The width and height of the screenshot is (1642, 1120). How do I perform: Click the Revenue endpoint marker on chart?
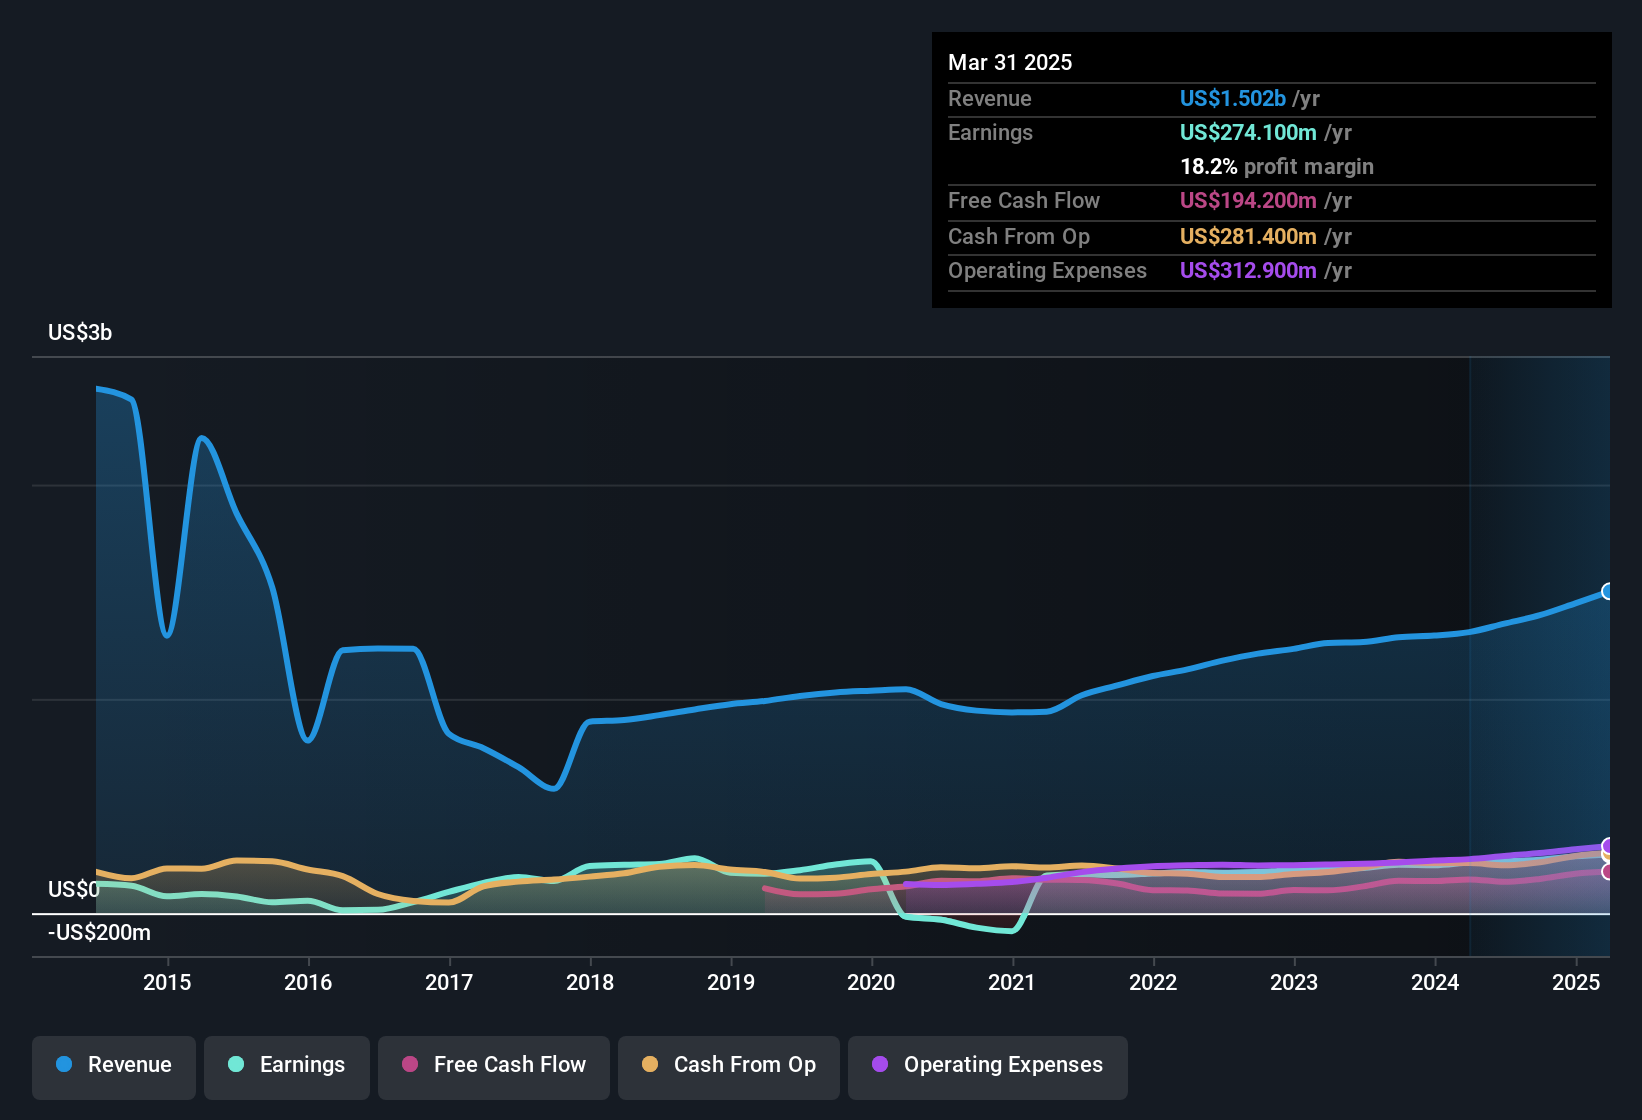tap(1608, 591)
